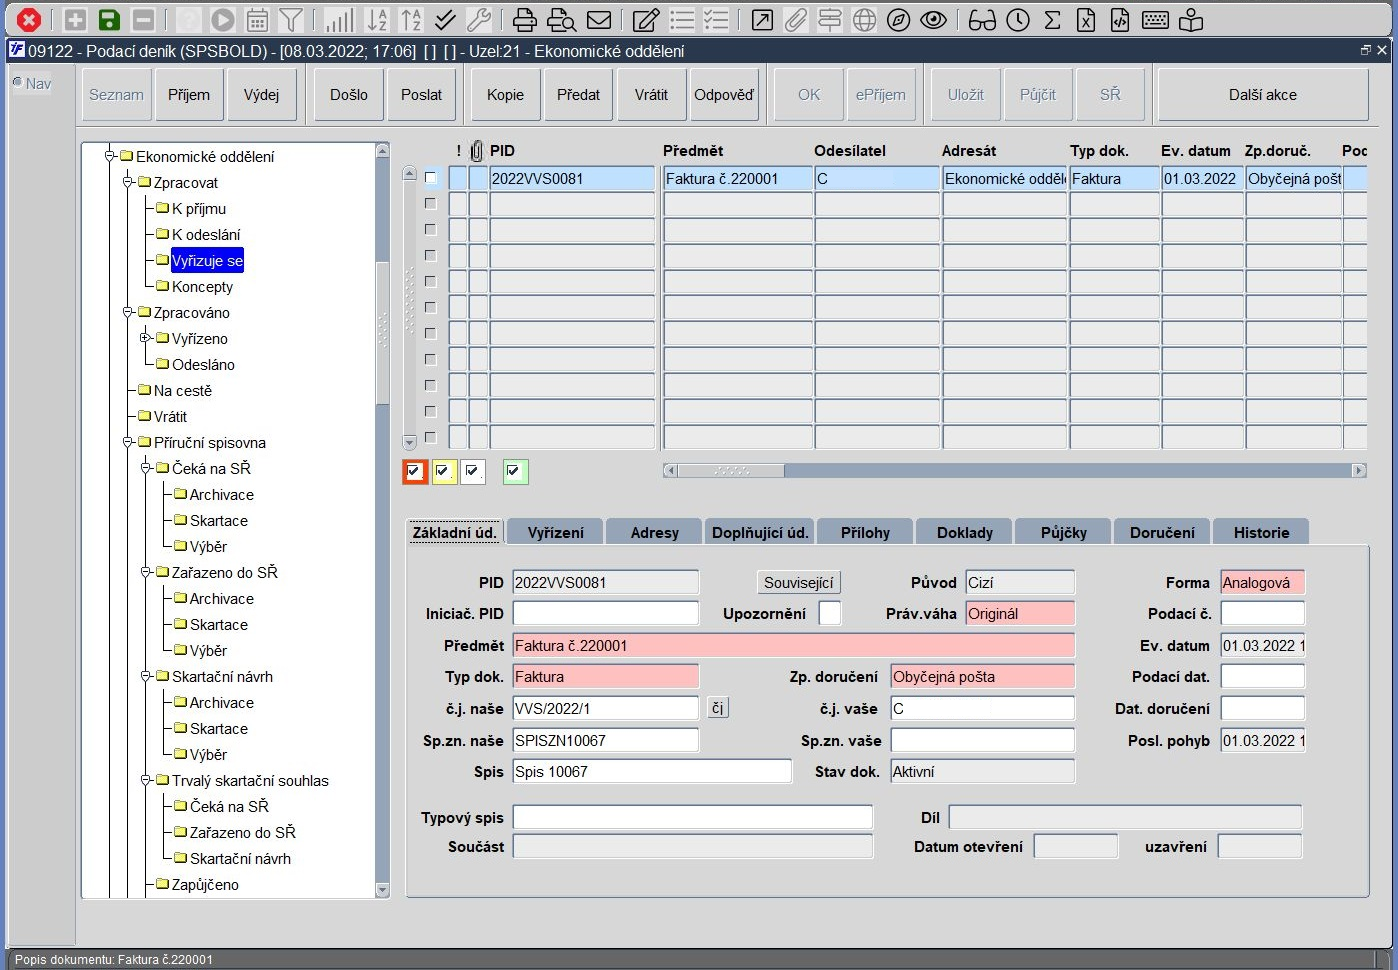Click the printer icon
Viewport: 1398px width, 970px height.
(x=525, y=20)
